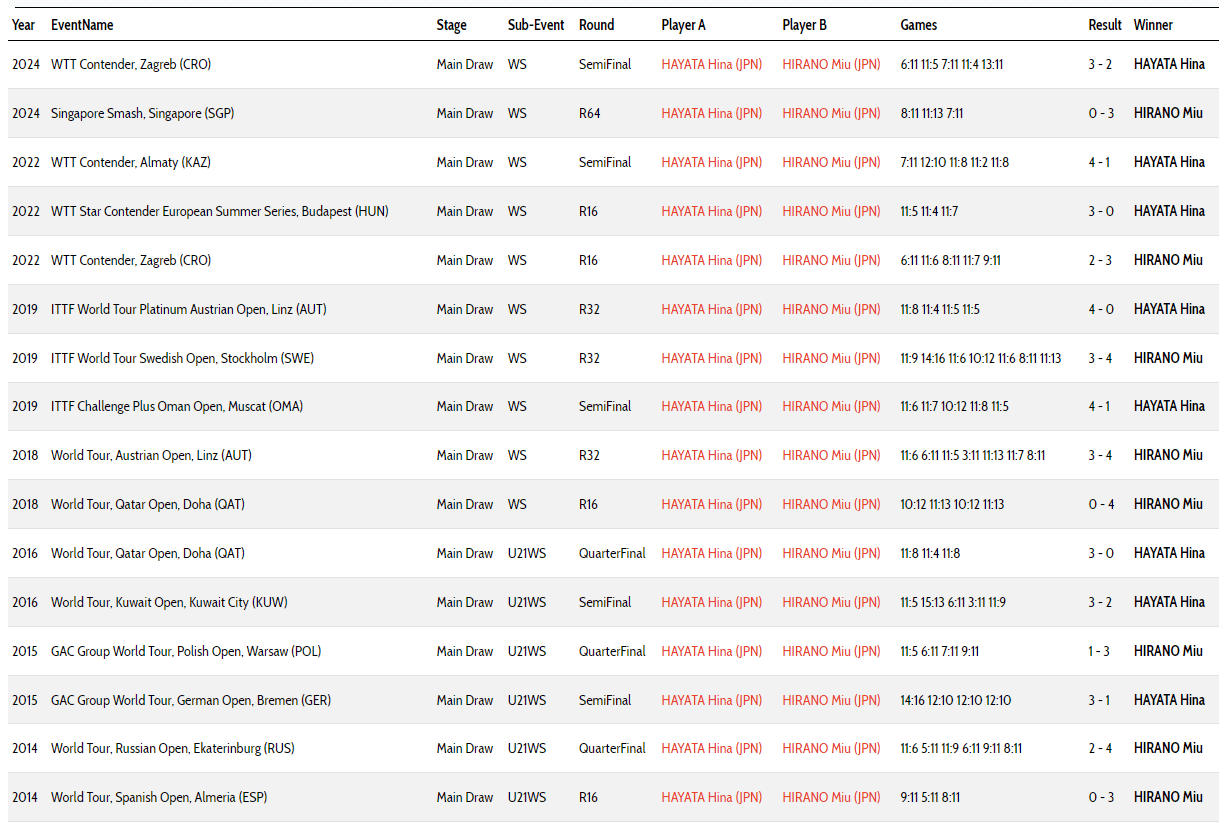
Task: Open HAYATA Hina link in Almaty row
Action: coord(712,162)
